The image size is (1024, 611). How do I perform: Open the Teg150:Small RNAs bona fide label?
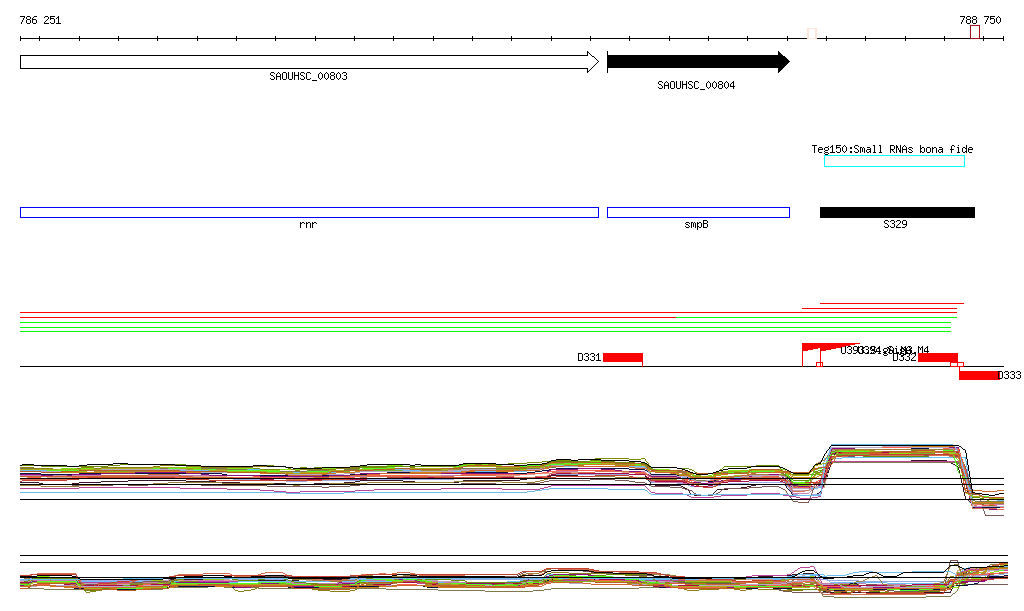pos(891,149)
